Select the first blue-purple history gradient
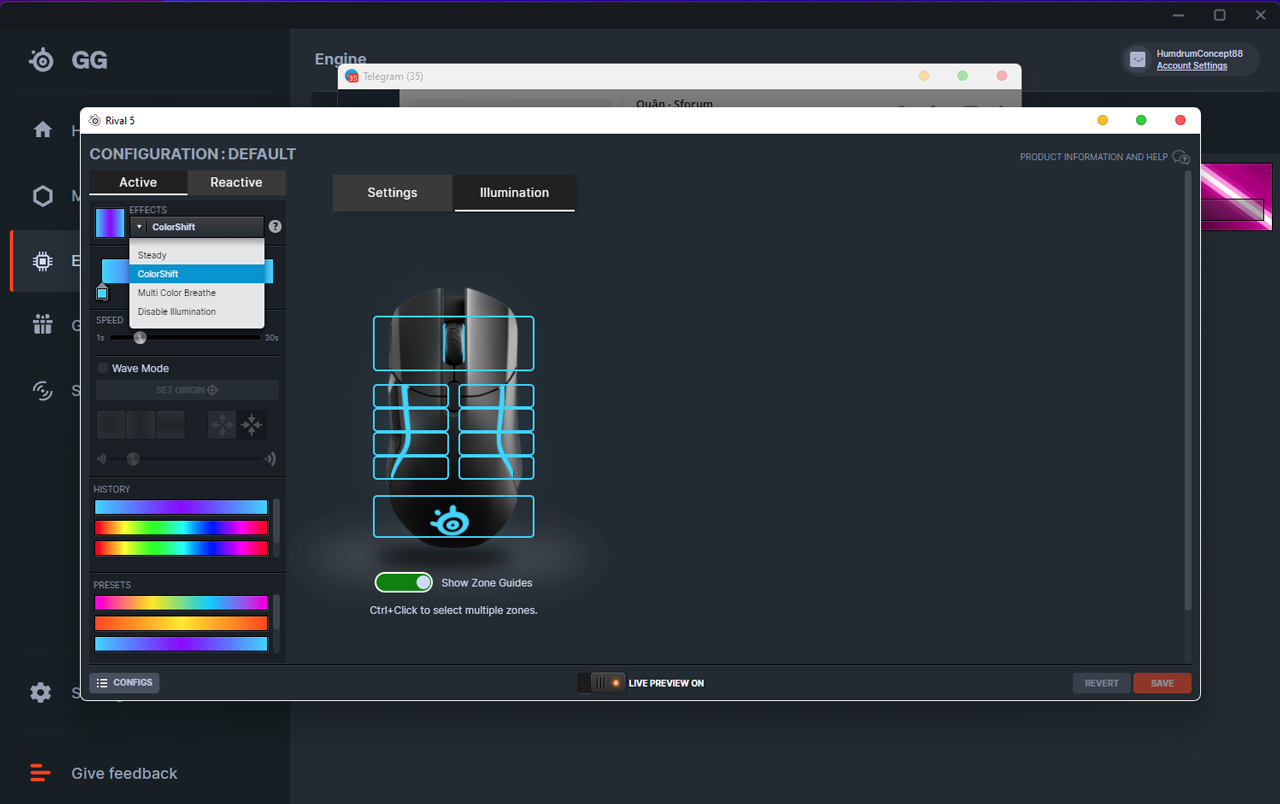Screen dimensions: 1280x804 click(x=181, y=507)
